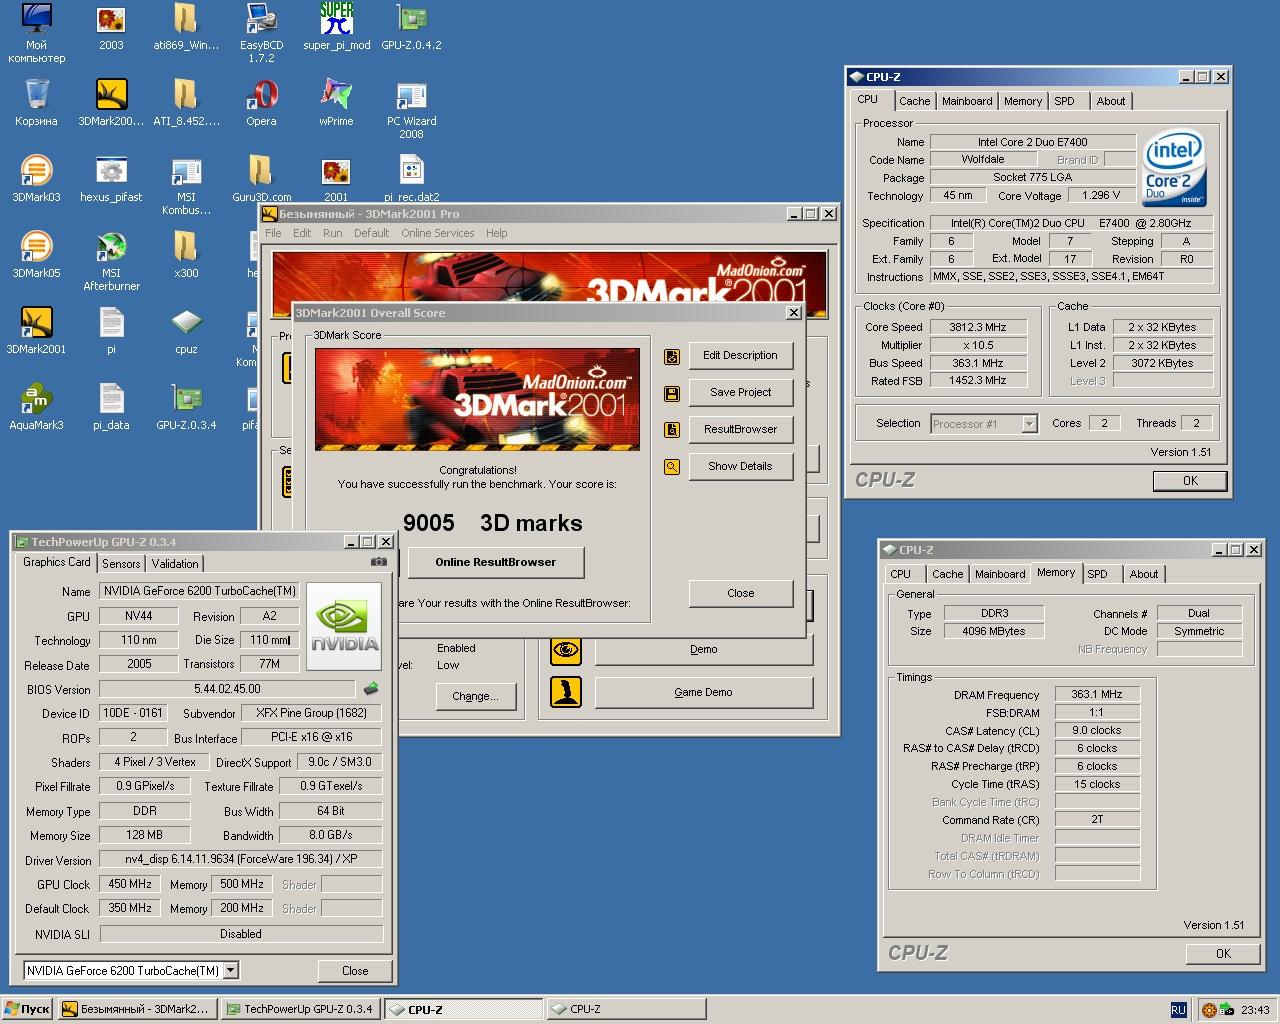
Task: Open the x300 folder on desktop
Action: (186, 254)
